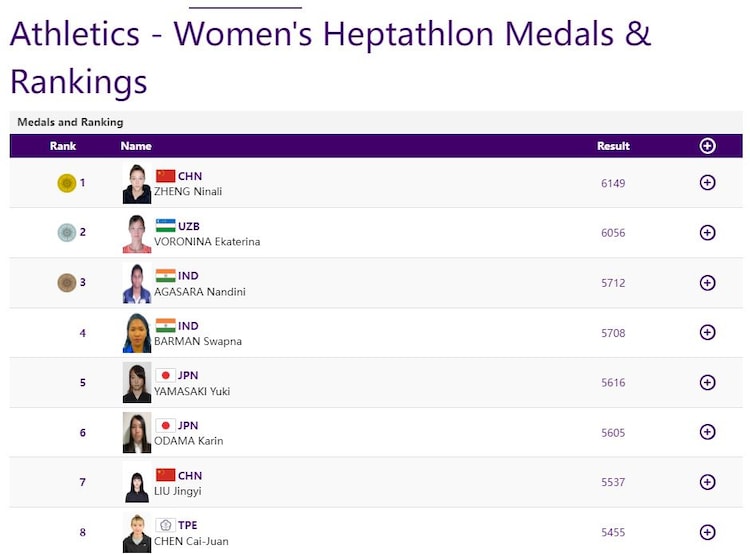Open athlete name BARMAN Swapna
The height and width of the screenshot is (557, 750).
[198, 341]
